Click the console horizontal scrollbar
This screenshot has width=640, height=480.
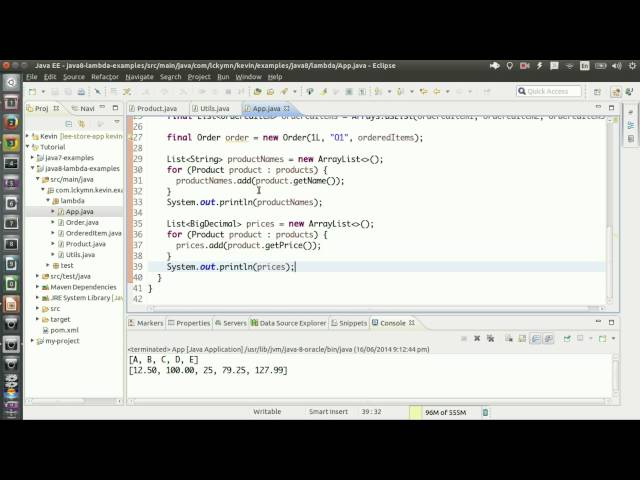[x=369, y=402]
